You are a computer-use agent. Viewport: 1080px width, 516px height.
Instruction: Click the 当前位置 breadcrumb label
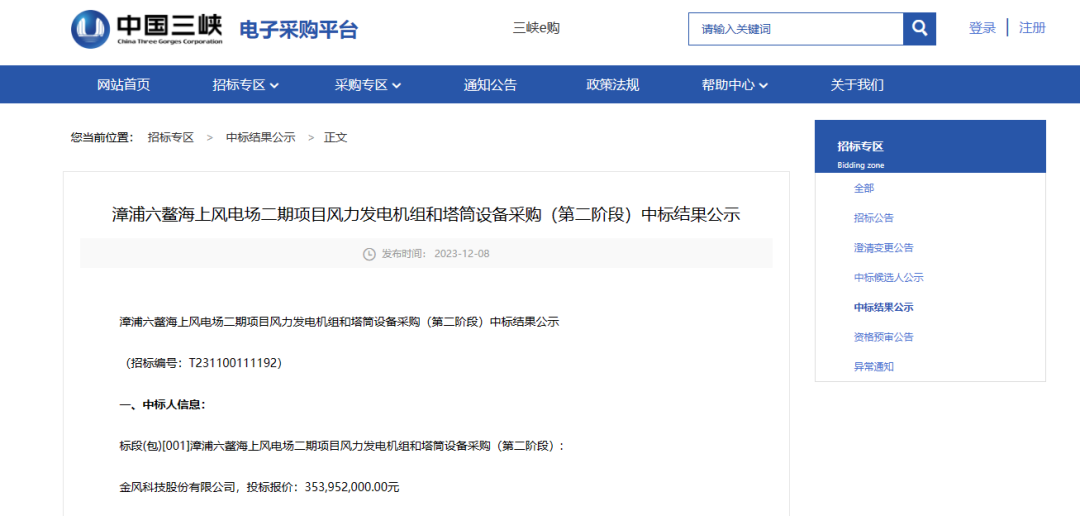tap(102, 137)
